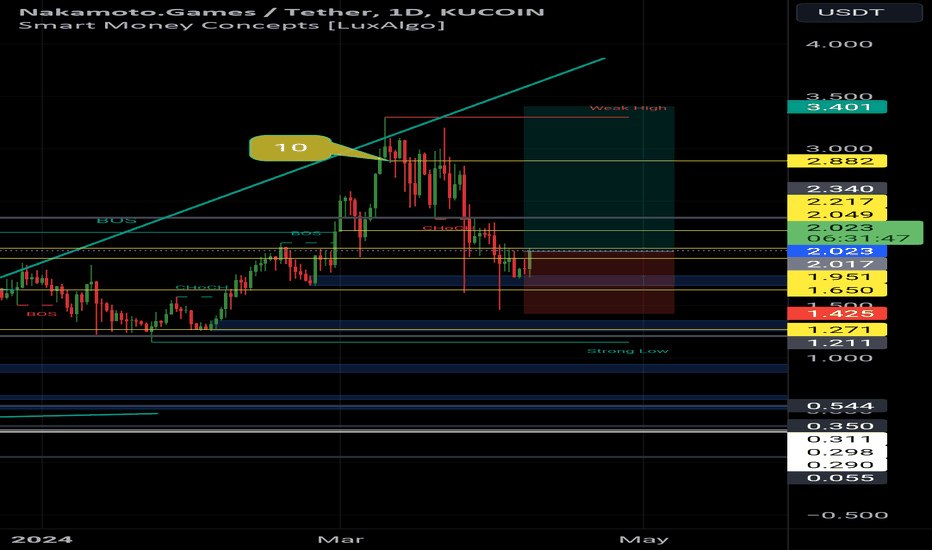Click the white 0.298 price label
Viewport: 932px width, 550px height.
pyautogui.click(x=837, y=452)
